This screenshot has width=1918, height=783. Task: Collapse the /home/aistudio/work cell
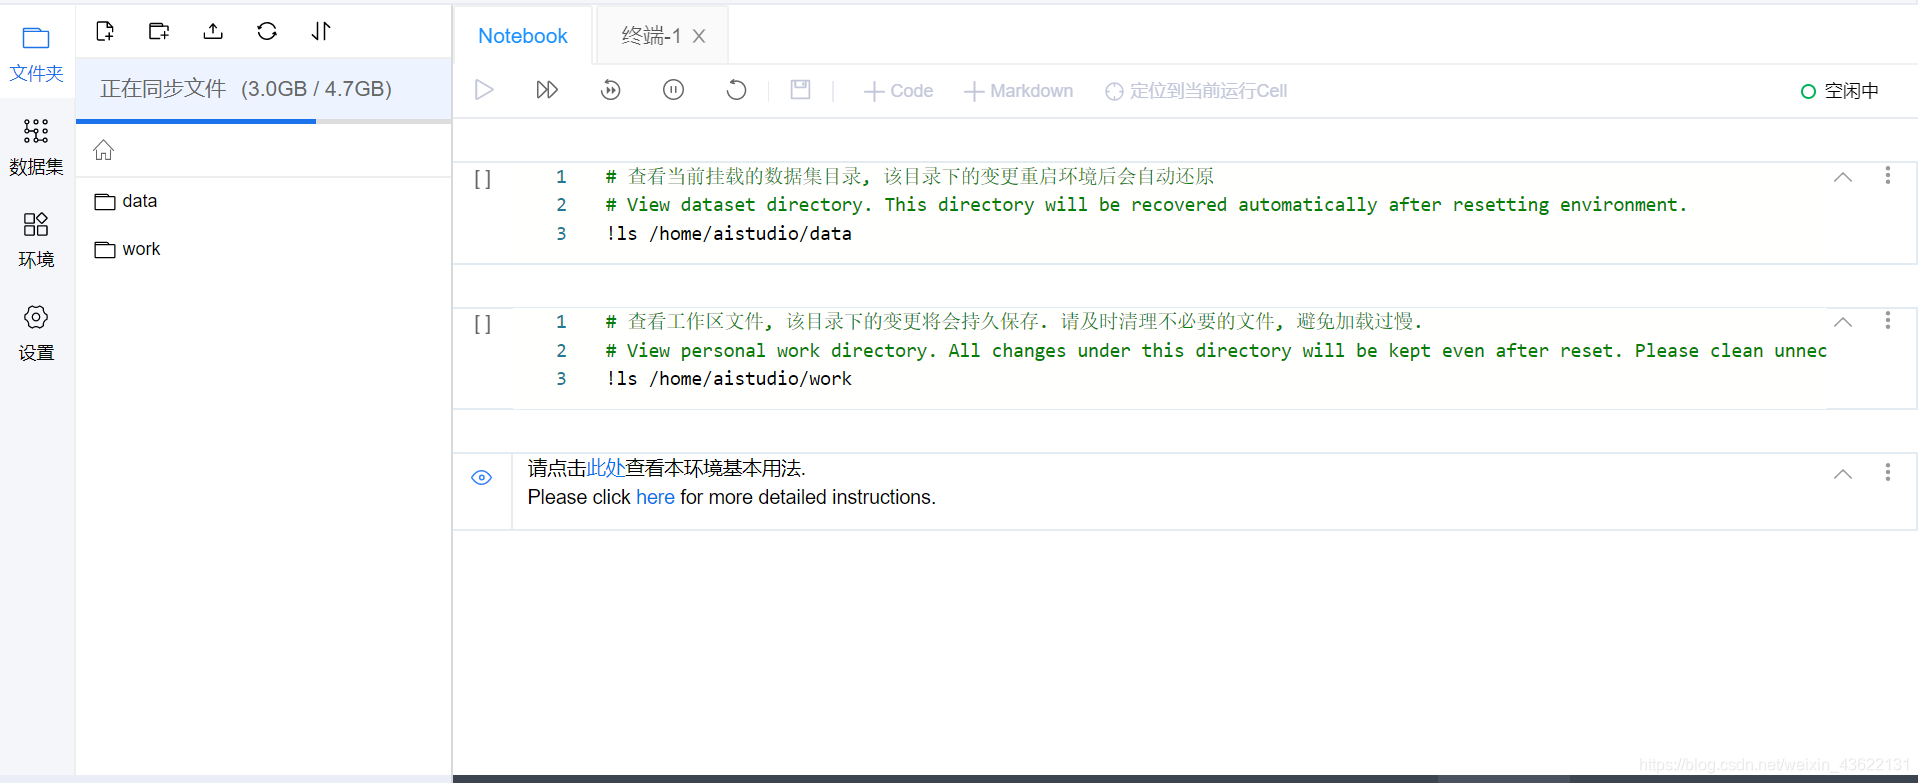[x=1843, y=322]
